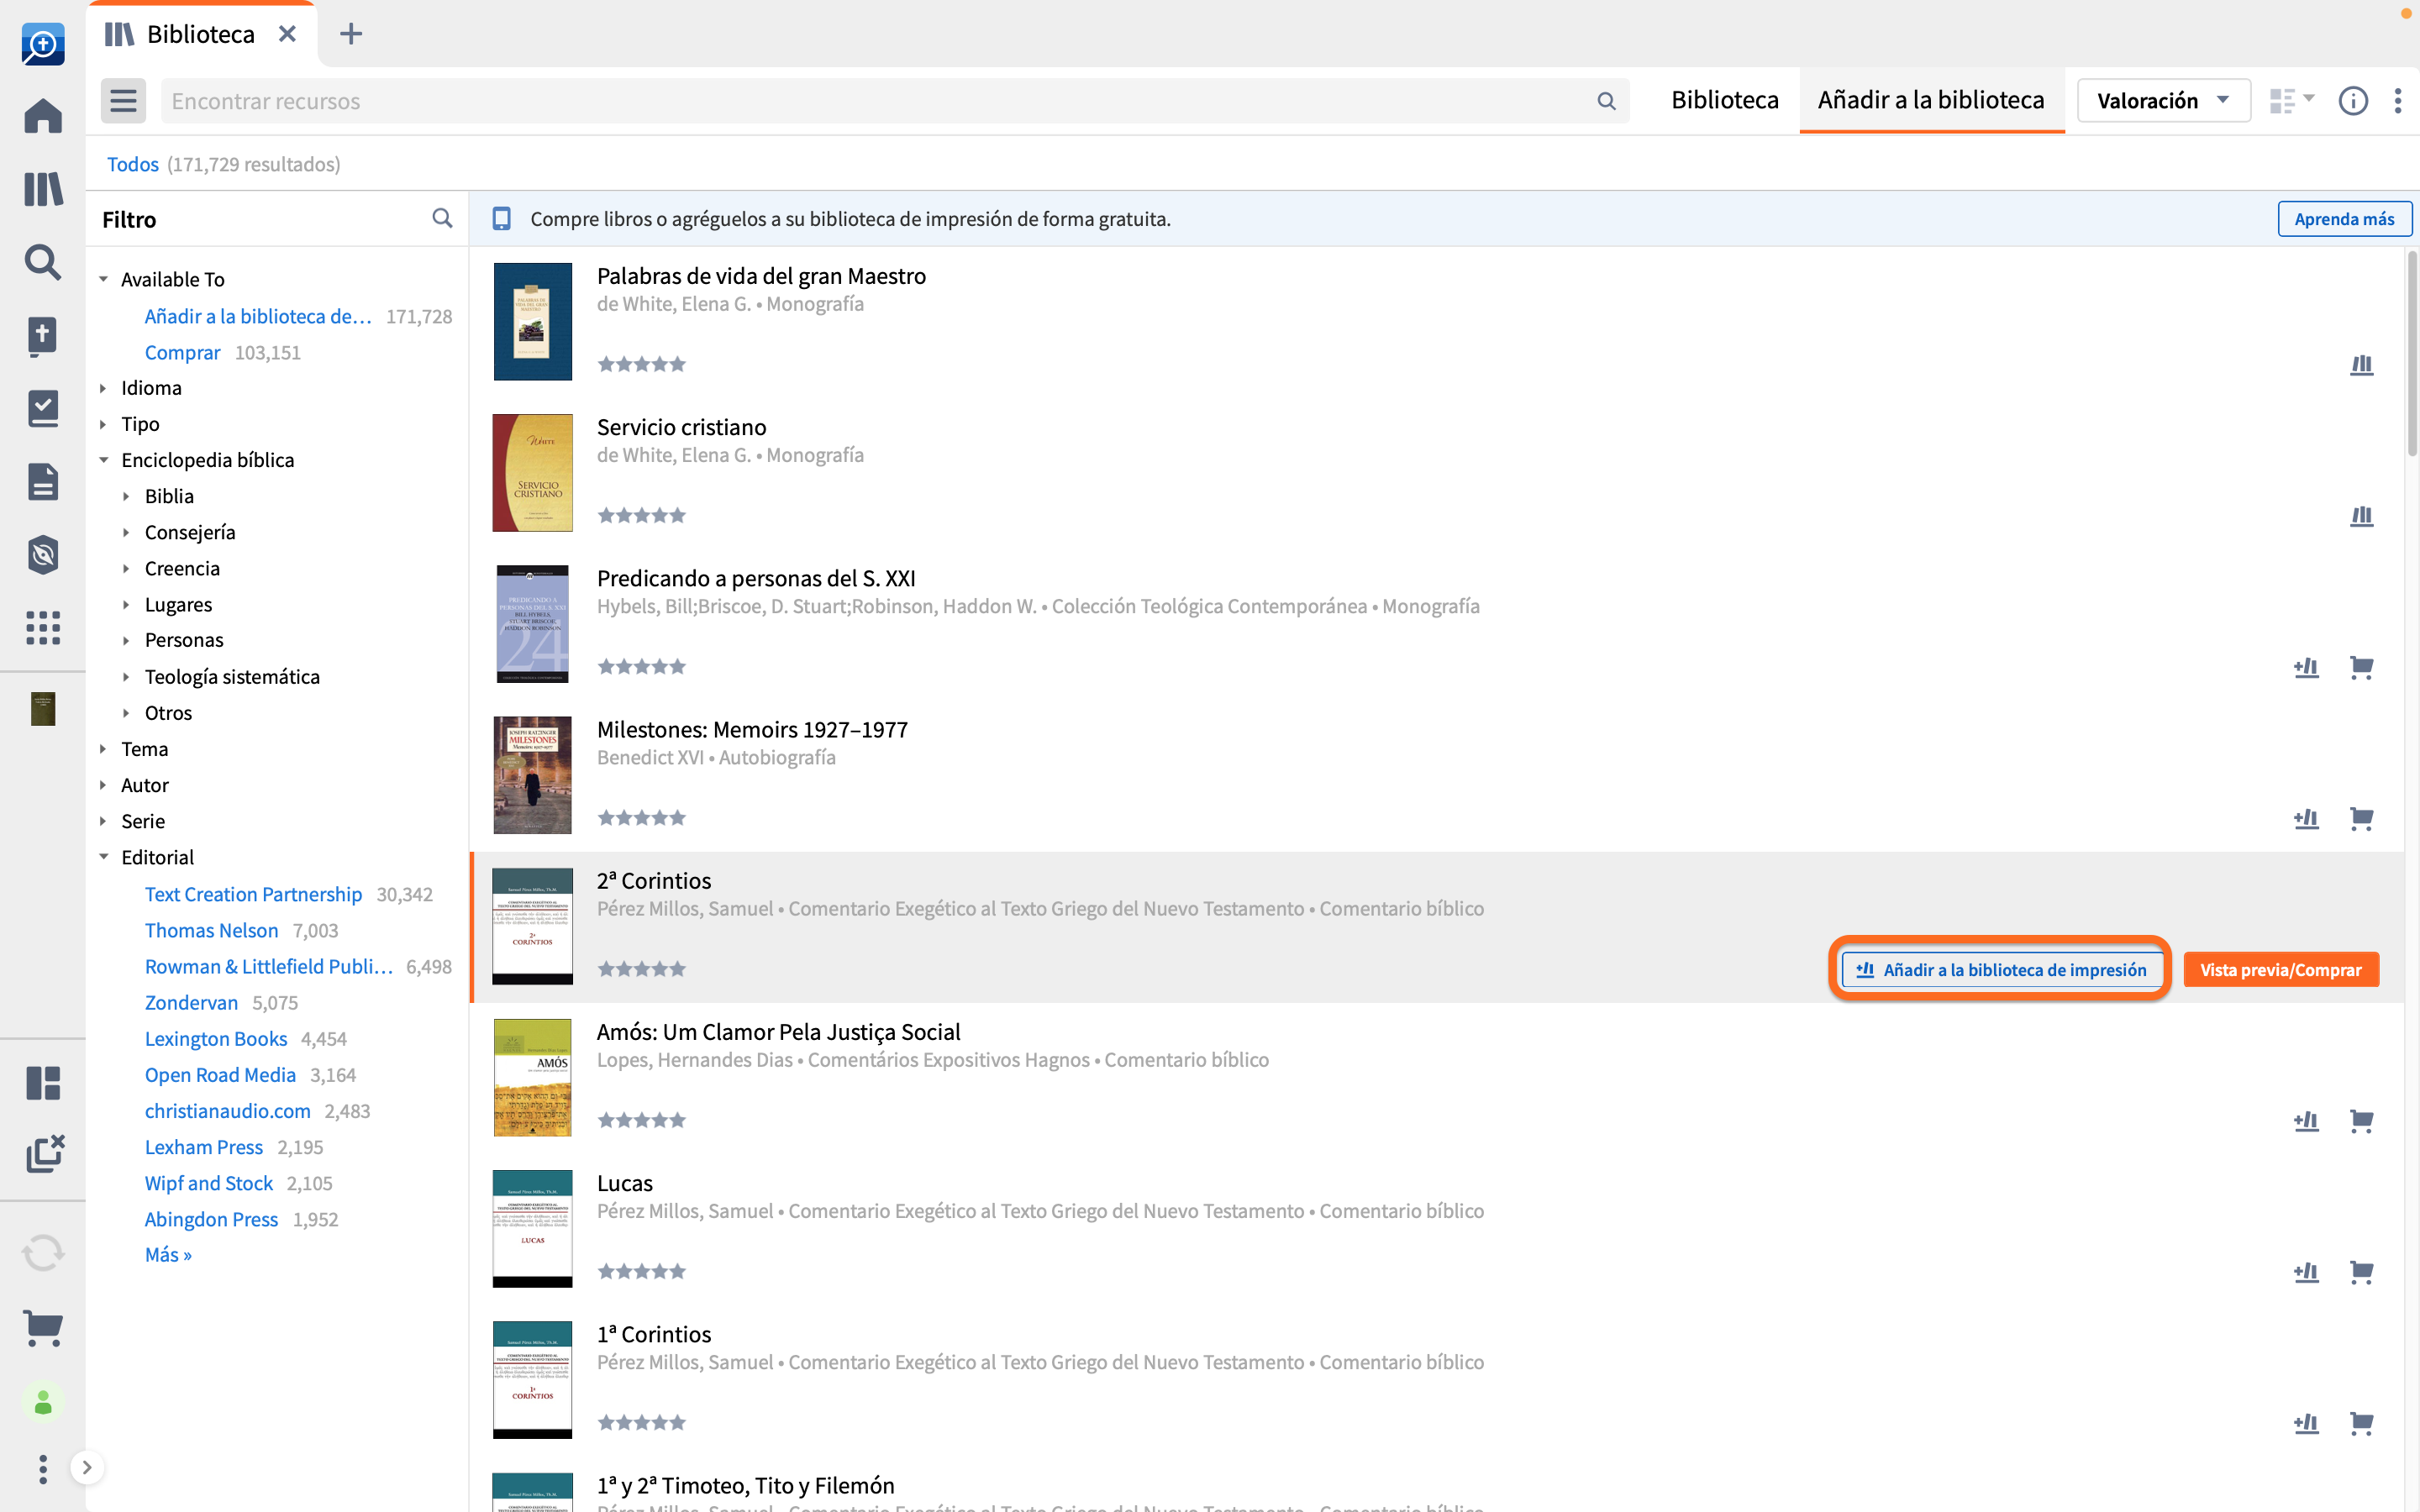Click the Todos breadcrumb link
Image resolution: width=2420 pixels, height=1512 pixels.
point(132,164)
